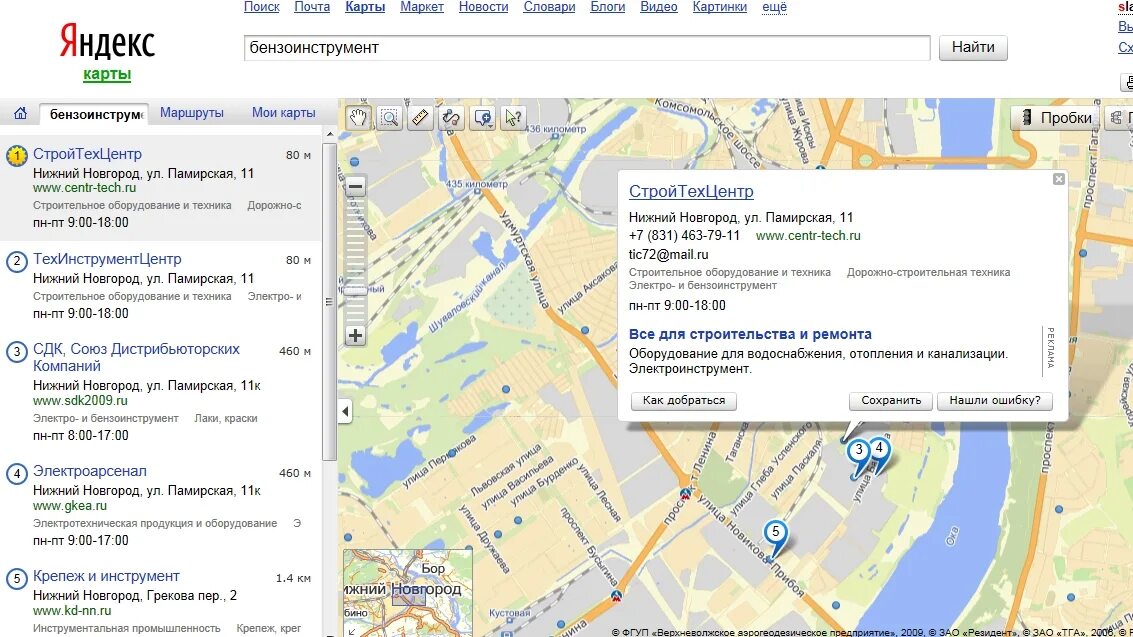Image resolution: width=1133 pixels, height=637 pixels.
Task: Click map marker number 3
Action: coord(858,453)
